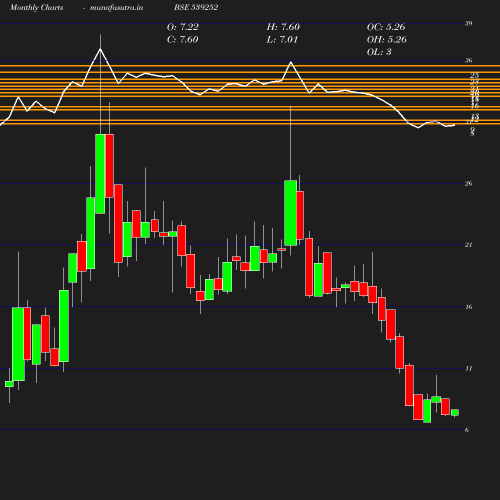Click the last small green candle on the right
Screen dimensions: 500x500
(x=455, y=413)
